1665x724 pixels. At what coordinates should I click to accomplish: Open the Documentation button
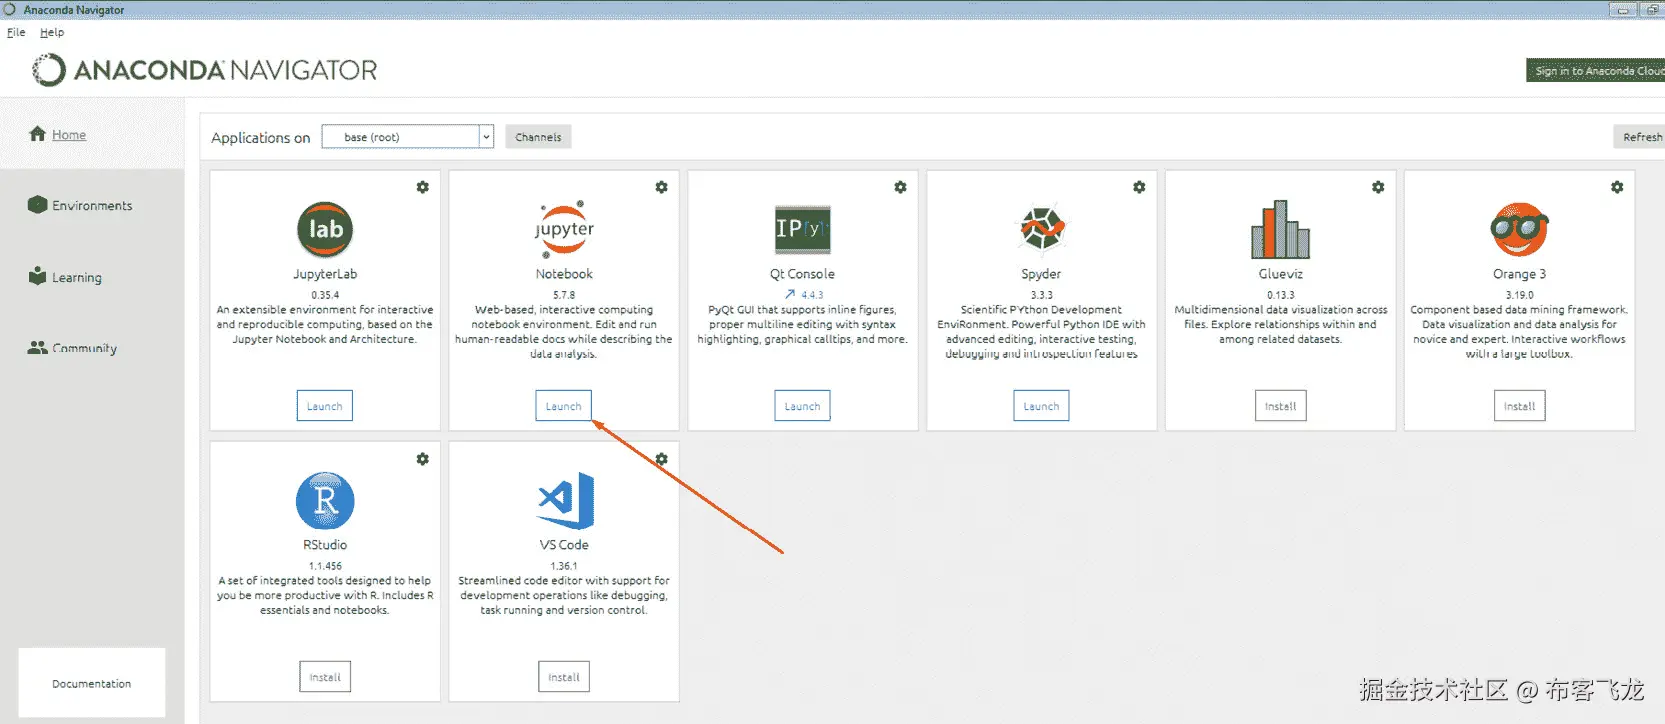click(92, 683)
